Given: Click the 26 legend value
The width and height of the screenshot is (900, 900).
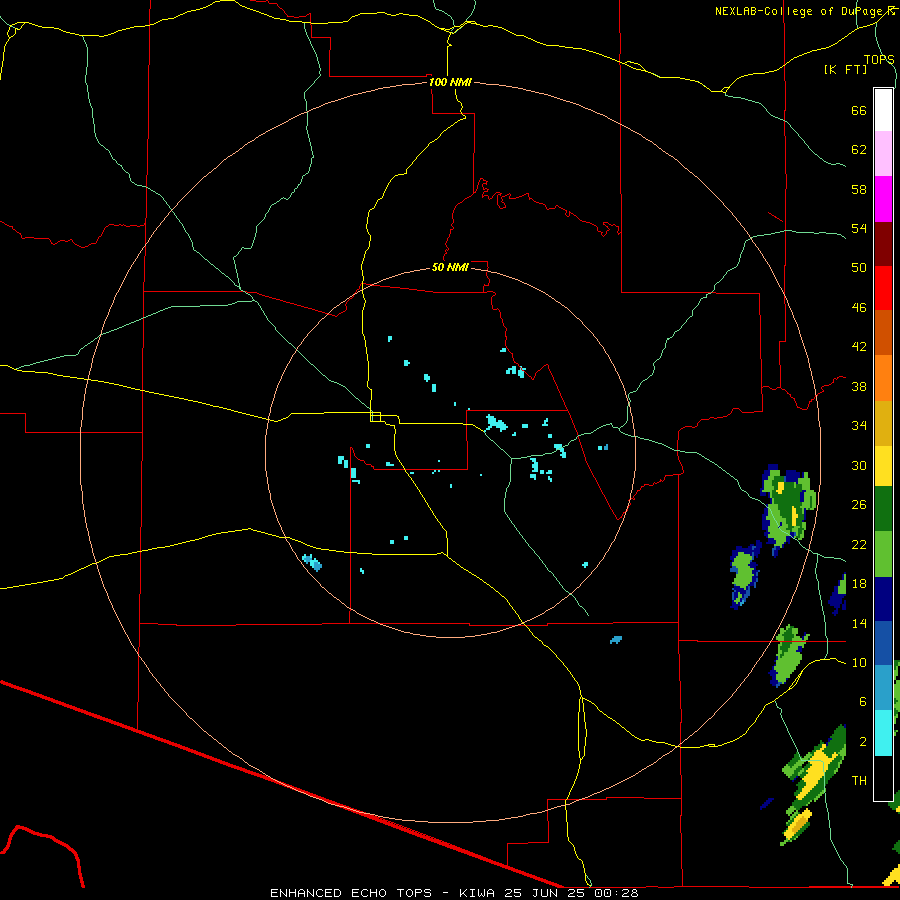Looking at the screenshot, I should [859, 505].
